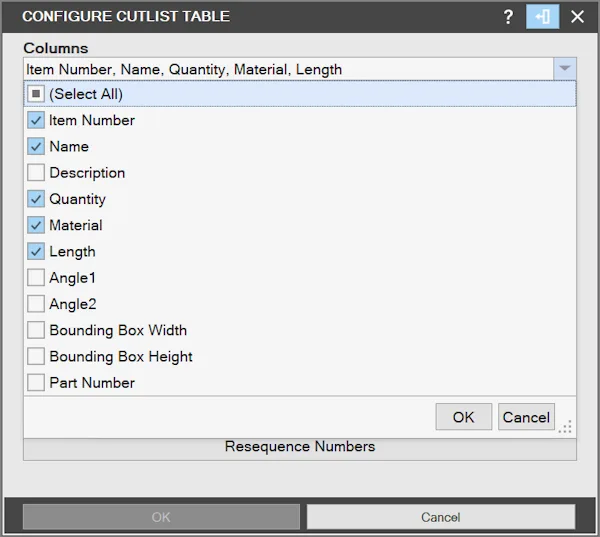This screenshot has width=600, height=537.
Task: Confirm column selection with dropdown OK
Action: (464, 417)
